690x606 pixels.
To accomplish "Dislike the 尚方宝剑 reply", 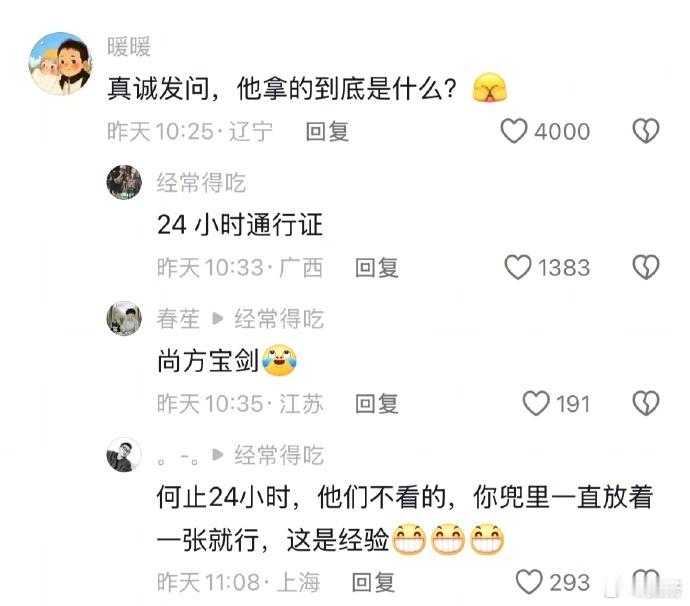I will click(x=646, y=403).
